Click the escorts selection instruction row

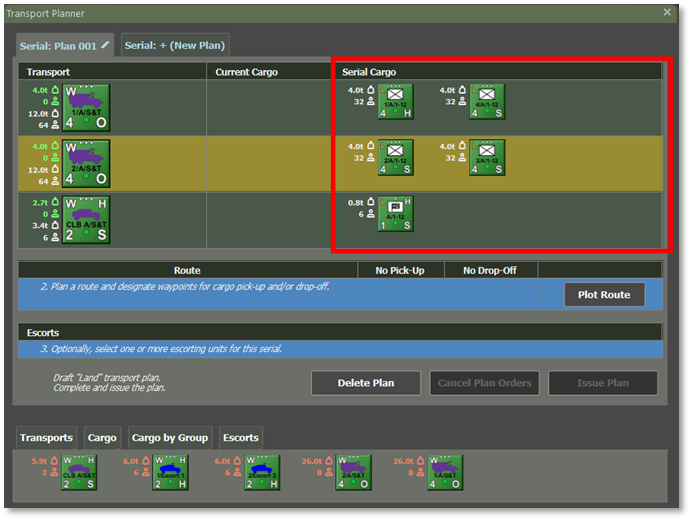tap(340, 349)
